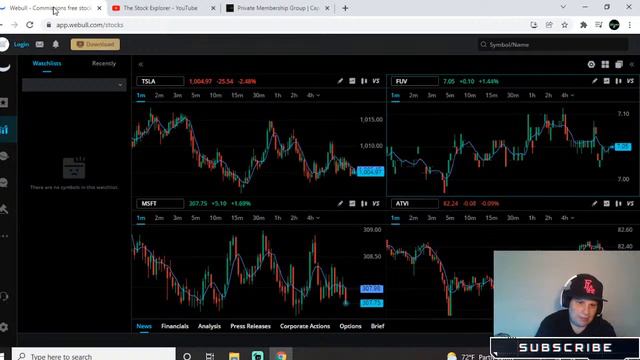640x360 pixels.
Task: Edit the ATVI ticker symbol box
Action: [415, 203]
